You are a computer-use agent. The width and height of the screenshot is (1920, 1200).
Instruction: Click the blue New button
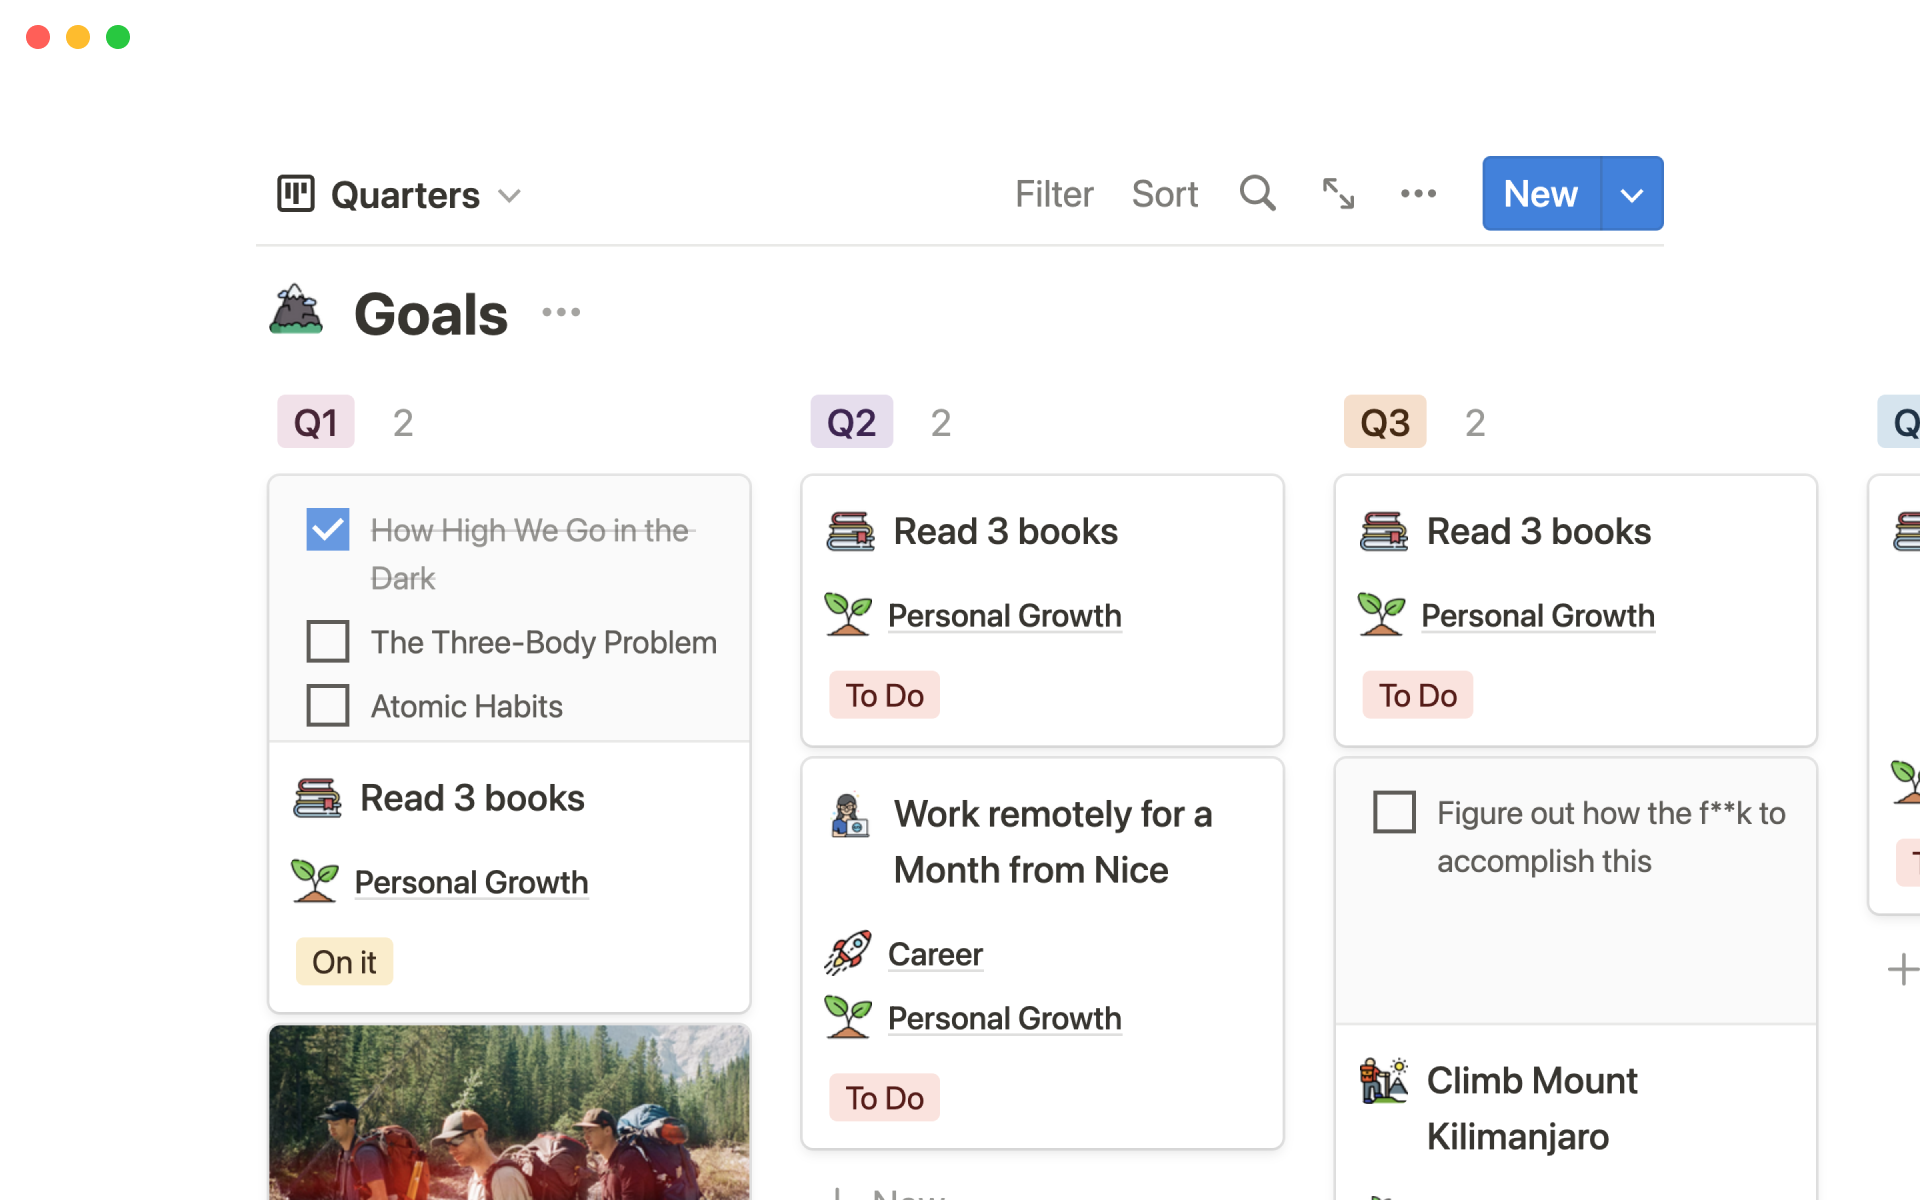pos(1540,194)
